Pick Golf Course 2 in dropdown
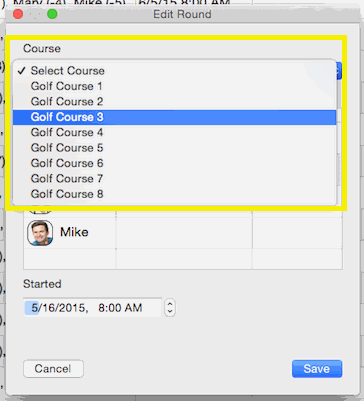 coord(174,102)
